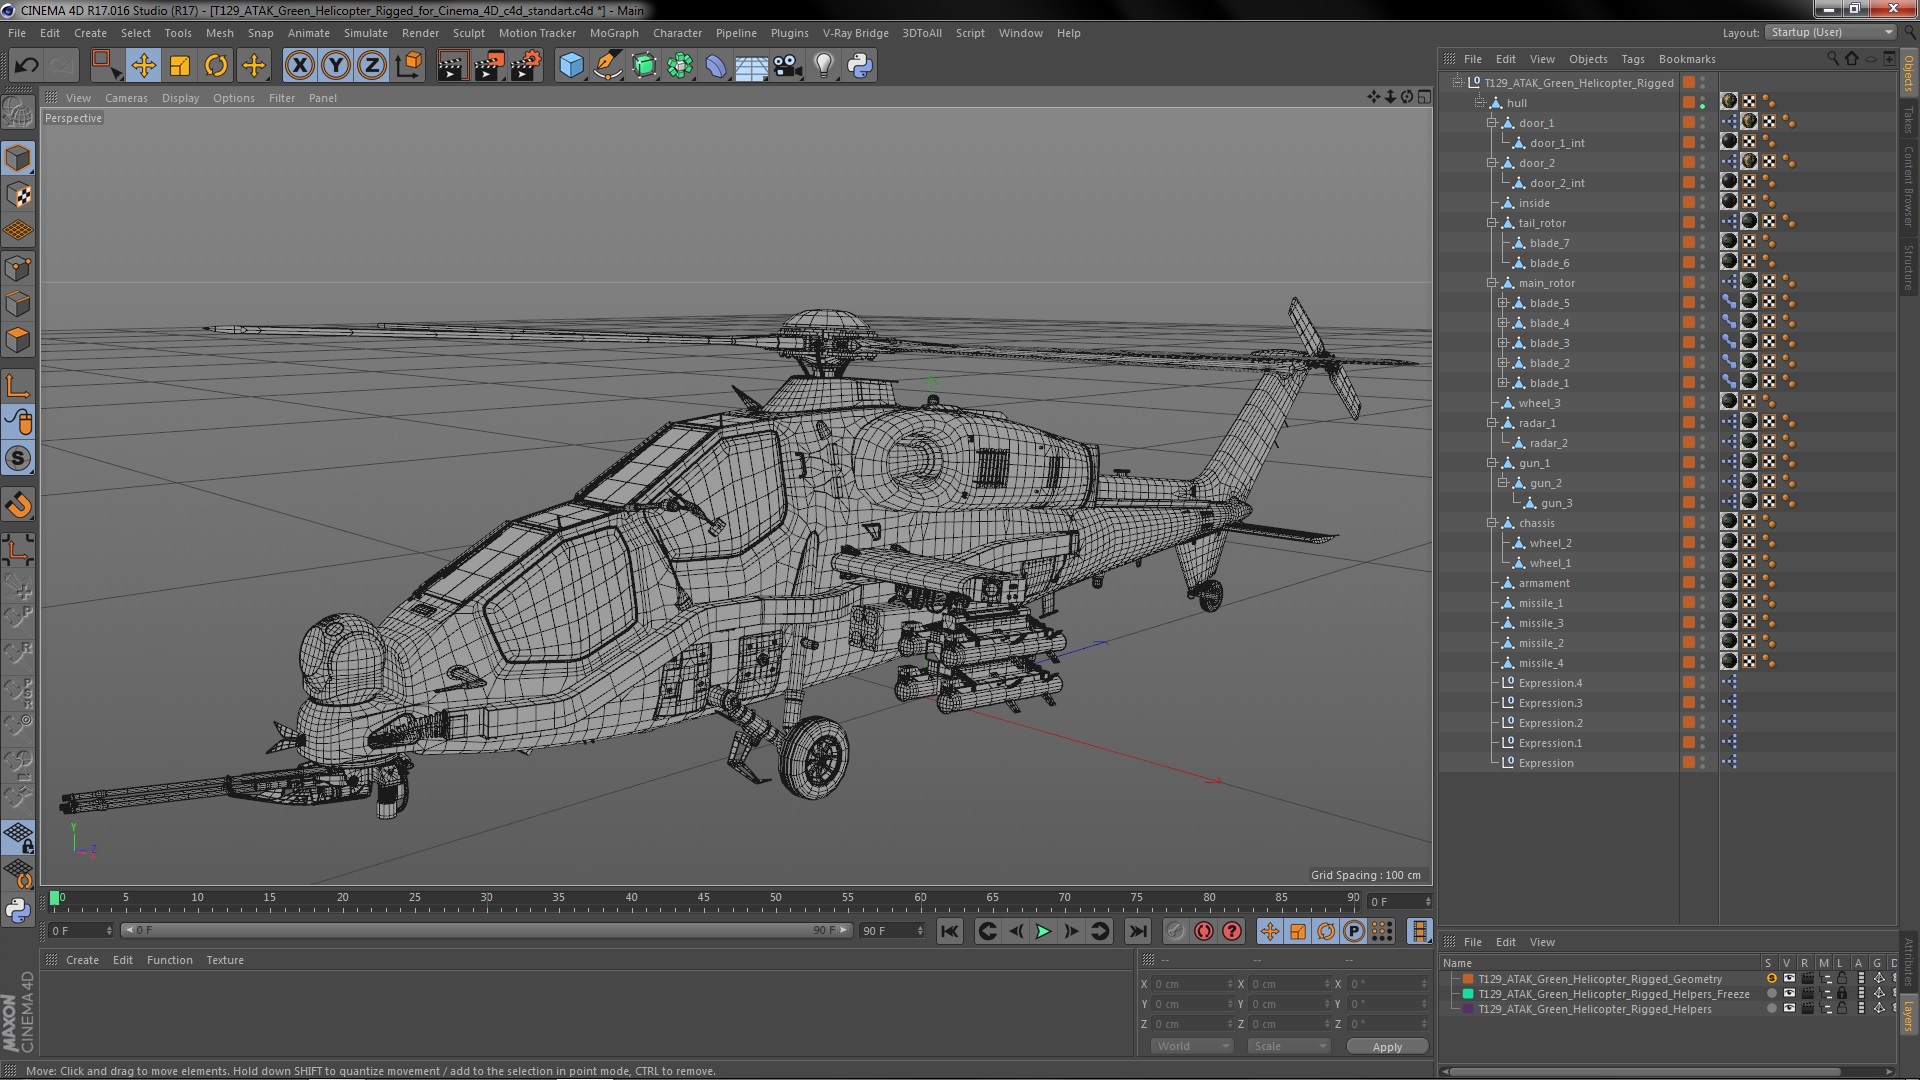The height and width of the screenshot is (1080, 1920).
Task: Collapse the door_1 tree node
Action: tap(1491, 123)
